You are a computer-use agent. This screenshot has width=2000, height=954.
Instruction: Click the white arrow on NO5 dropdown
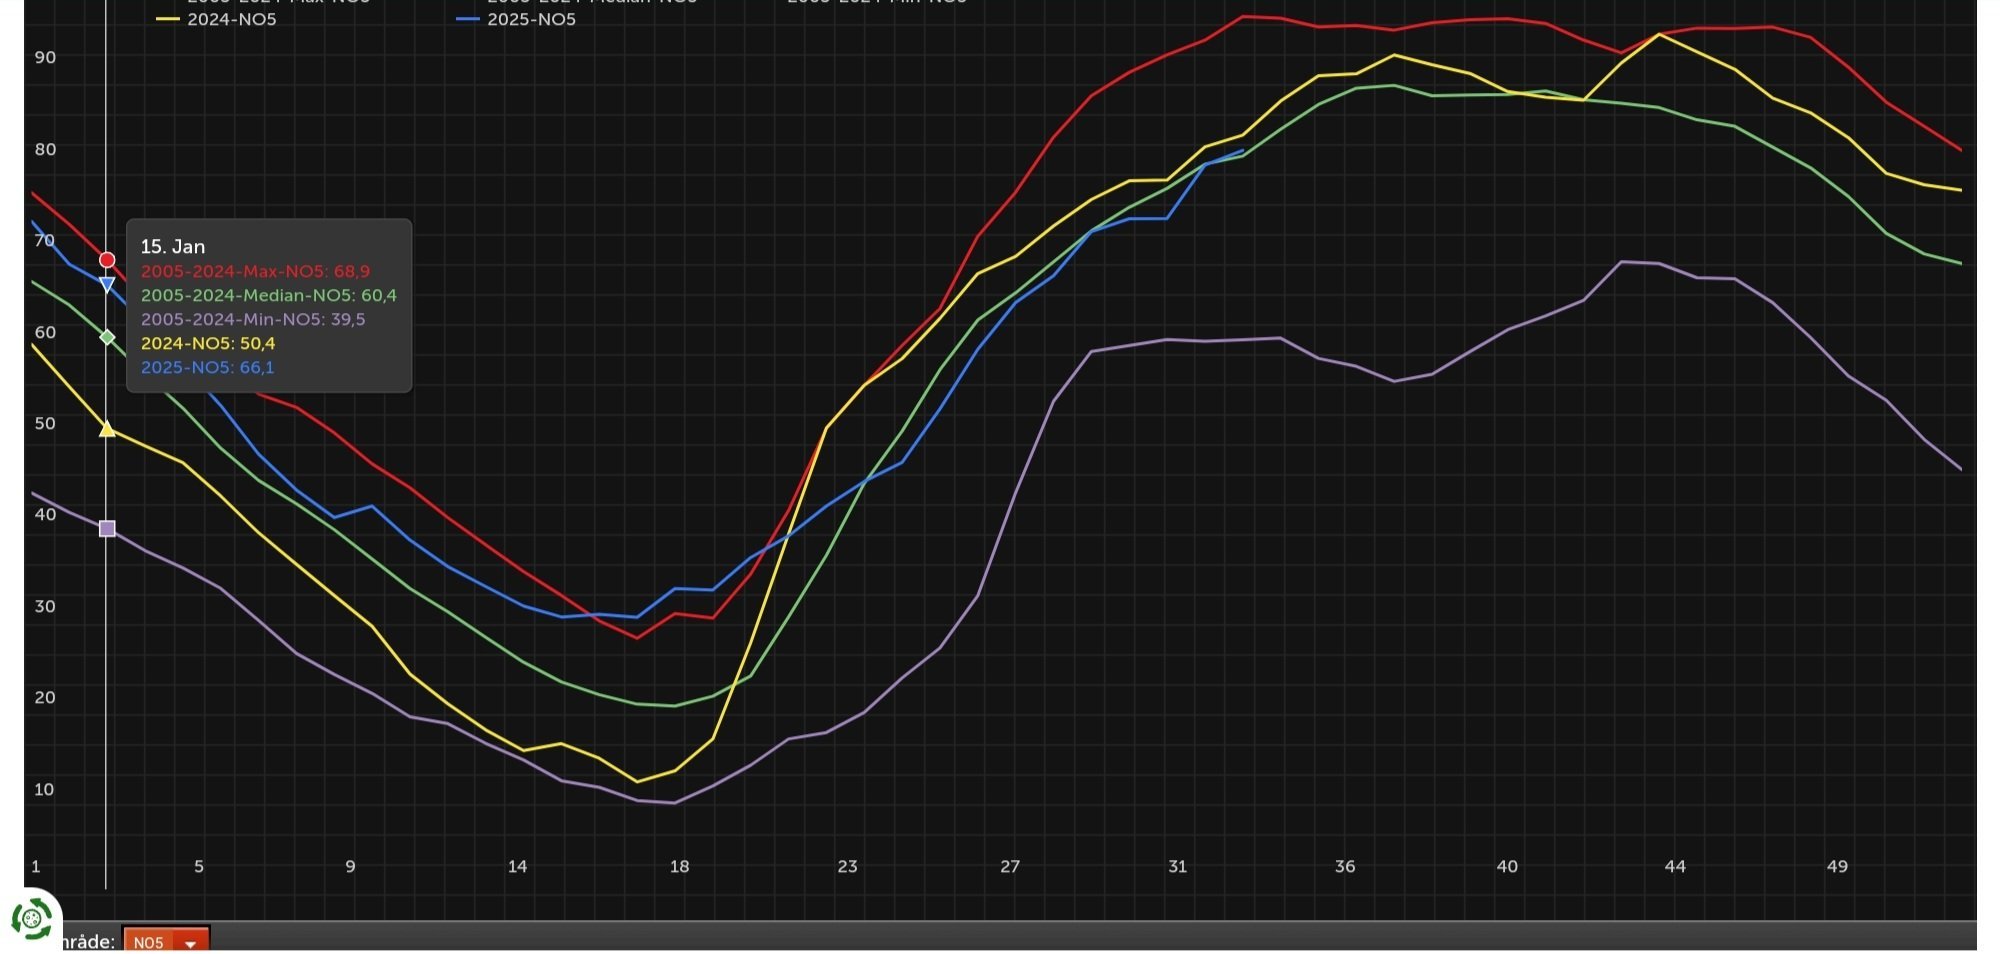(190, 944)
